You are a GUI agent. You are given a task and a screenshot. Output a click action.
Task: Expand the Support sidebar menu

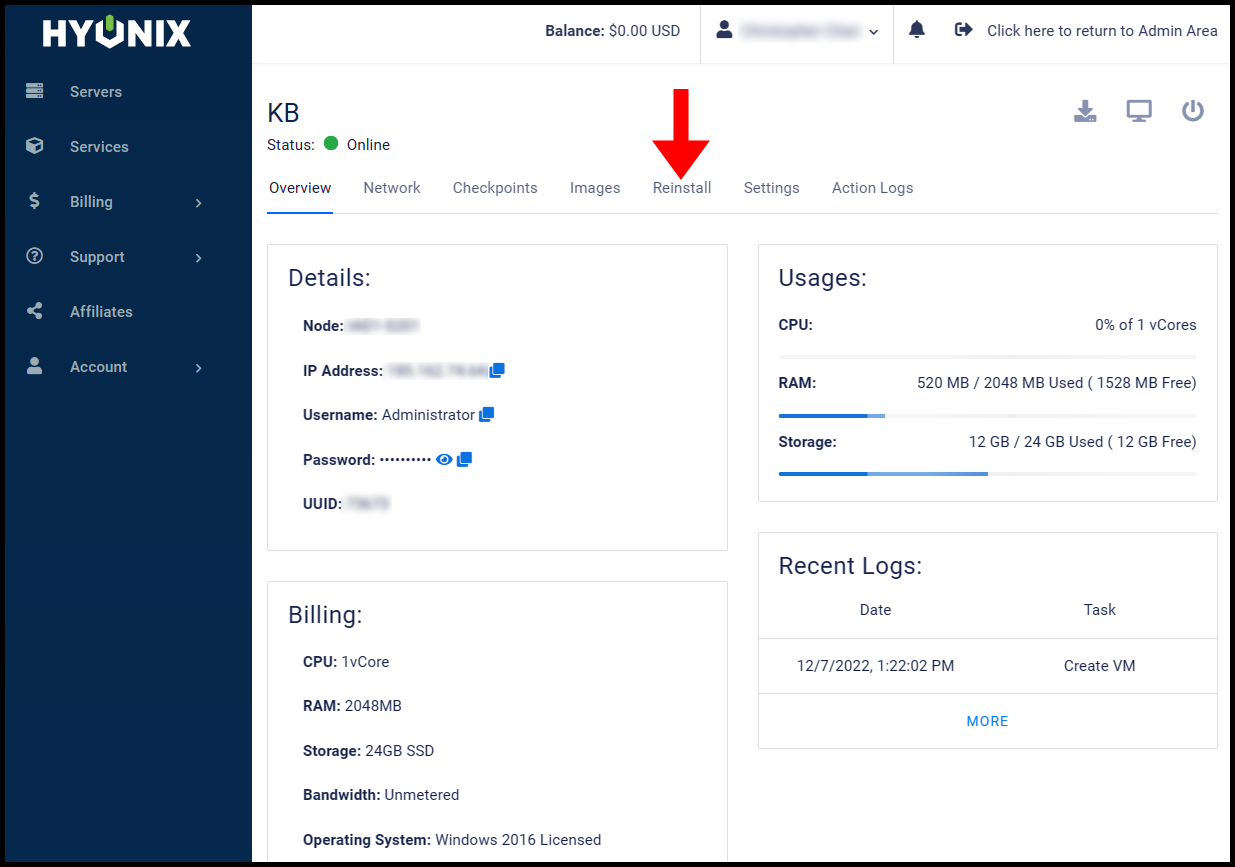97,256
